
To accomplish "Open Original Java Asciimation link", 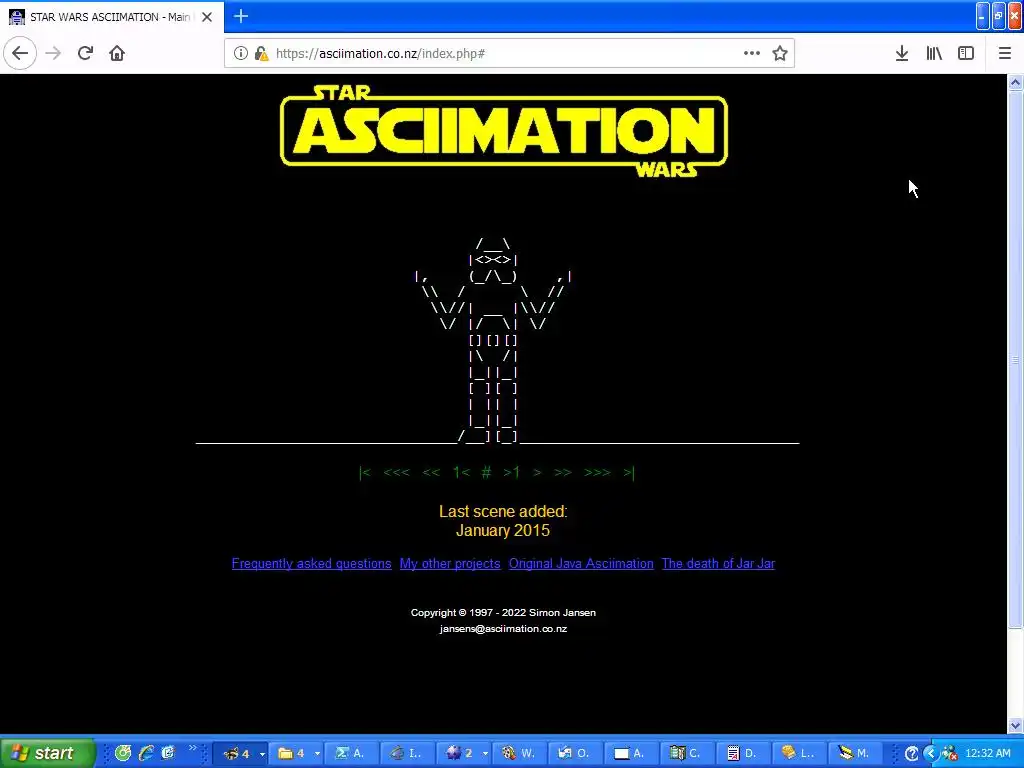I will pyautogui.click(x=581, y=564).
